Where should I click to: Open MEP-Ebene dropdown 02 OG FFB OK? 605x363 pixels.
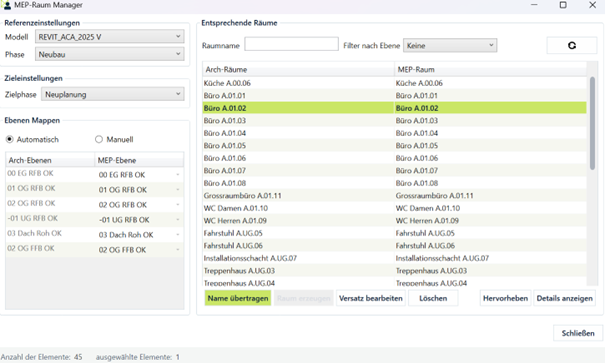(x=139, y=250)
